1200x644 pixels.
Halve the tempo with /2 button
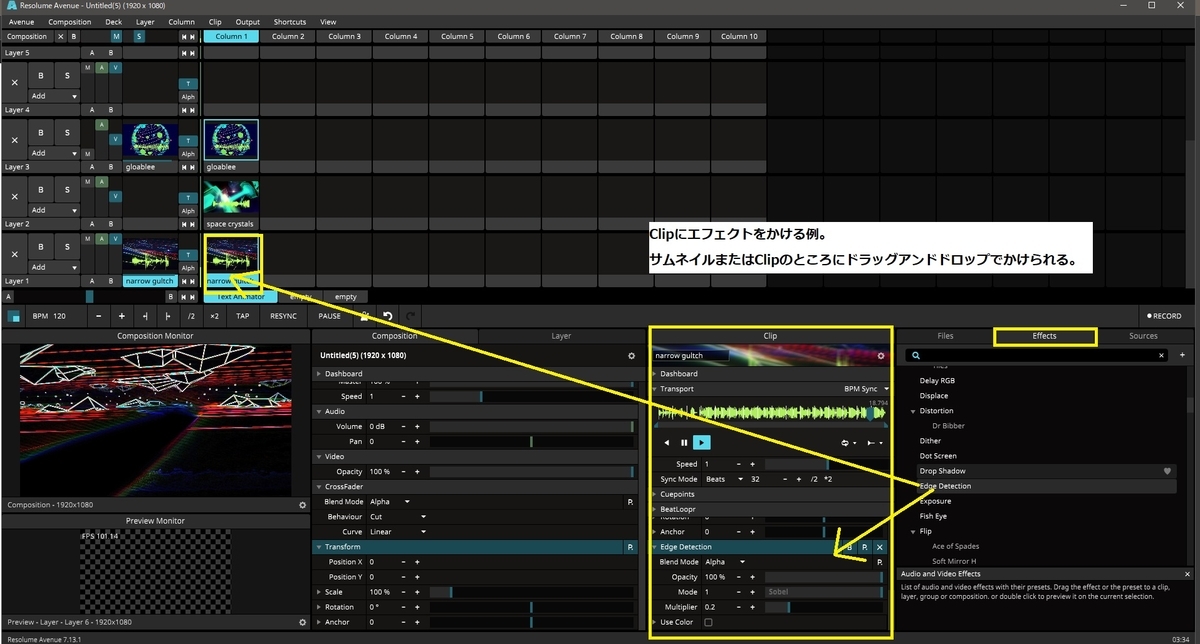click(191, 316)
